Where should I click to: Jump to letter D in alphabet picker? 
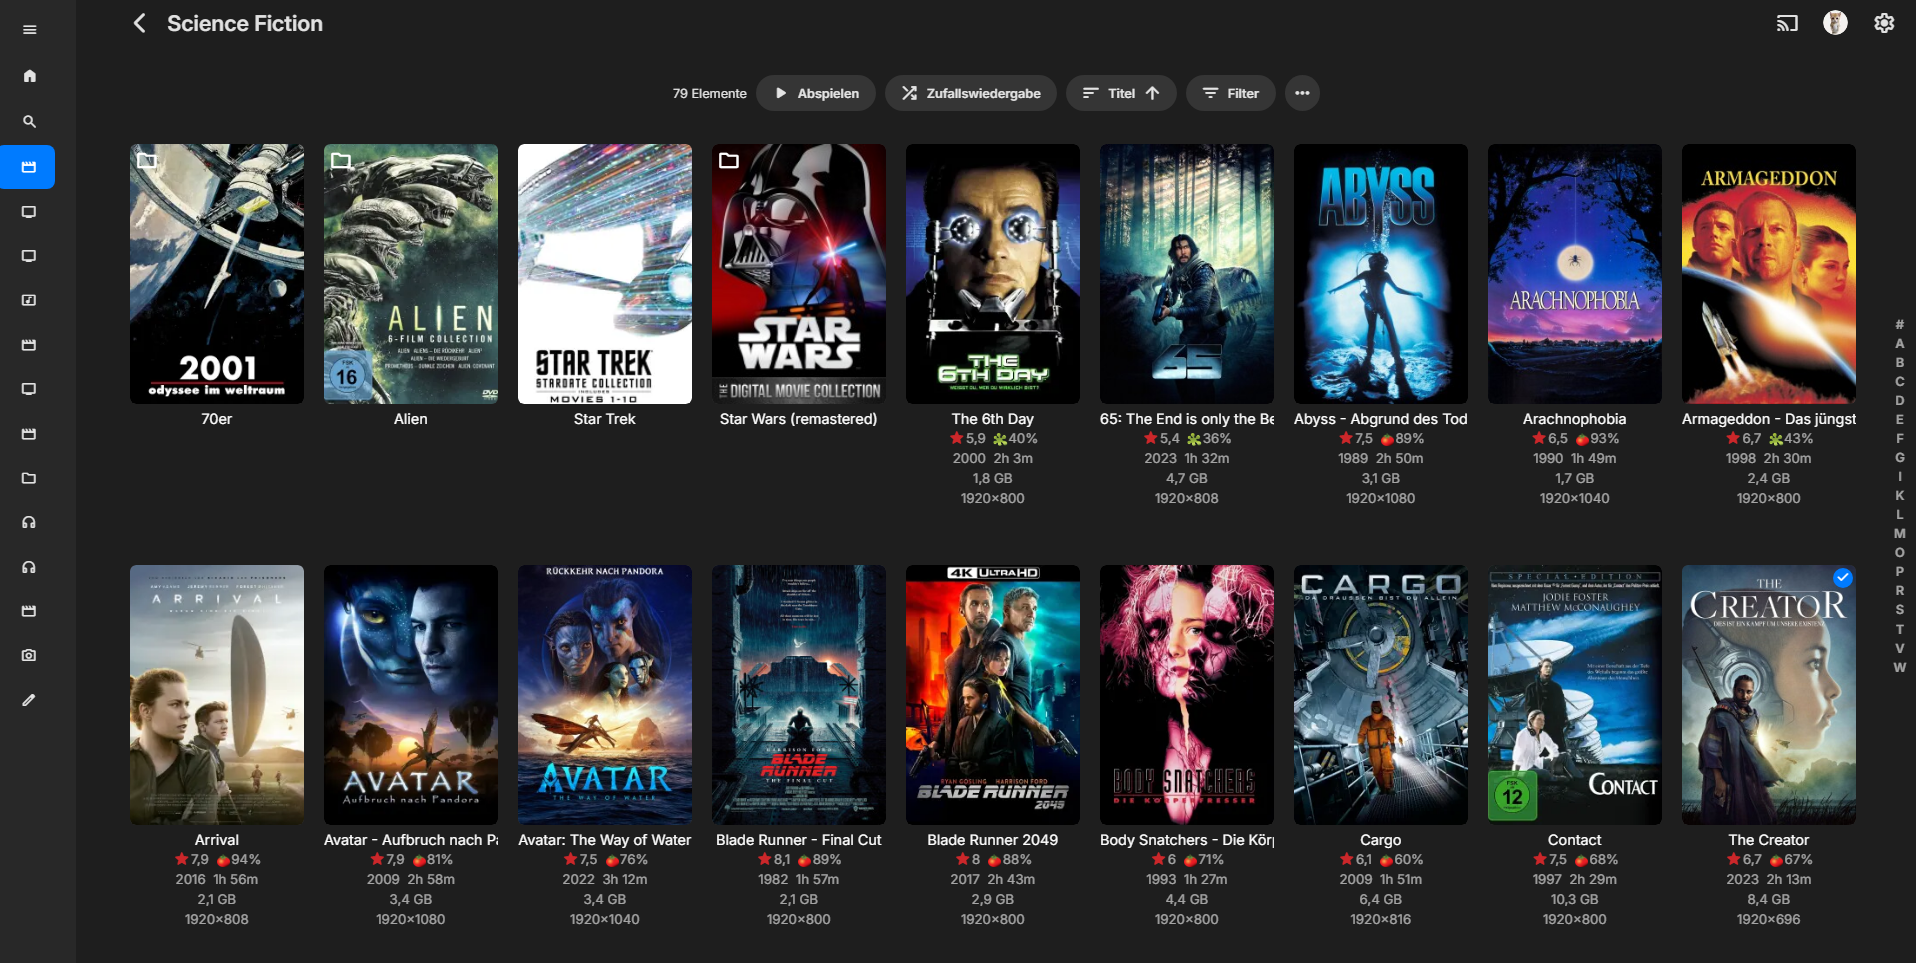tap(1899, 401)
